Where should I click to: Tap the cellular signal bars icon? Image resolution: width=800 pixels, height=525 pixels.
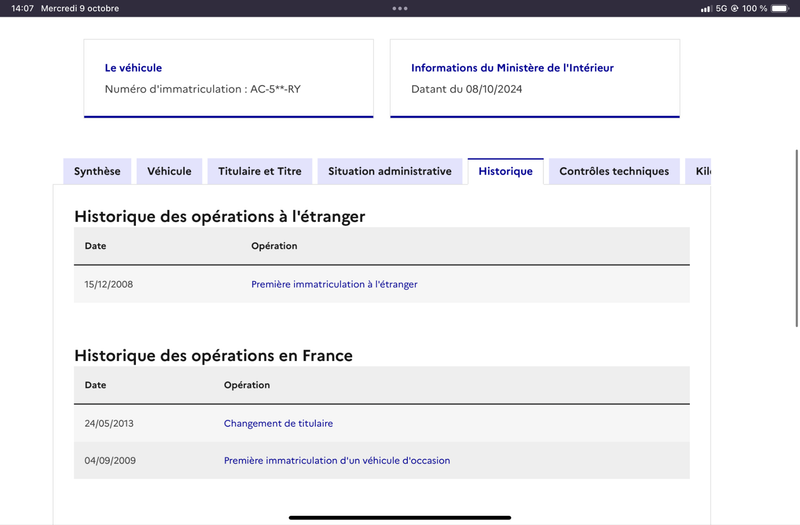[706, 9]
